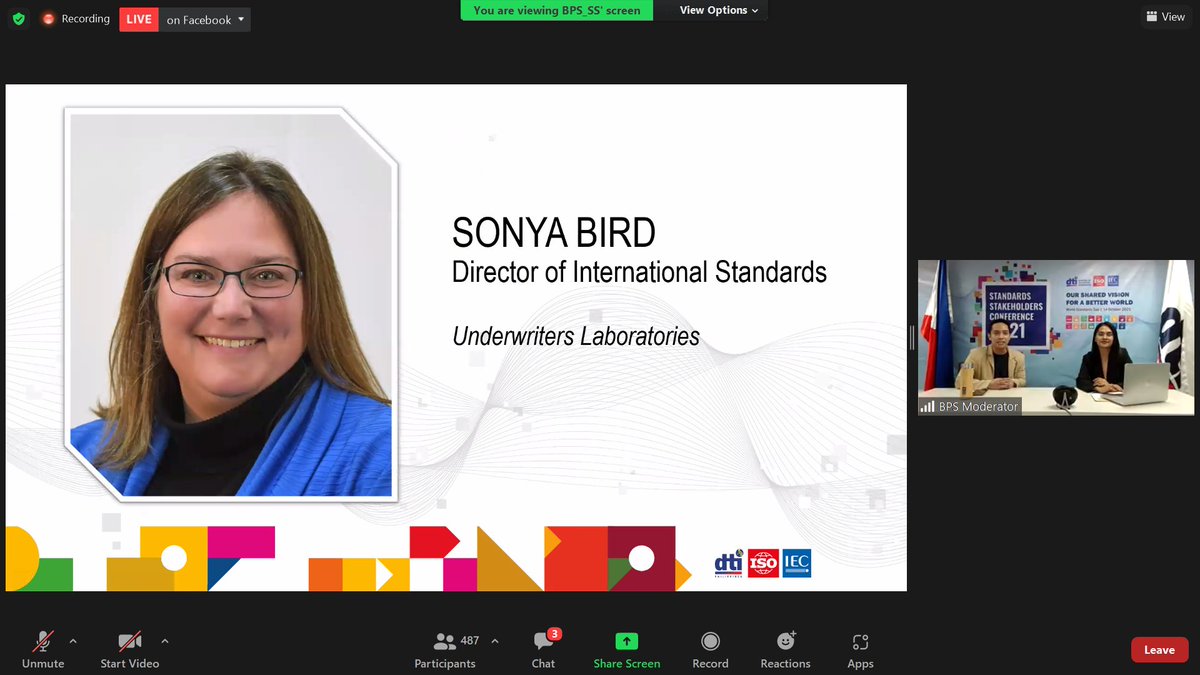Click the shared screen banner text
The image size is (1200, 675).
[x=557, y=10]
